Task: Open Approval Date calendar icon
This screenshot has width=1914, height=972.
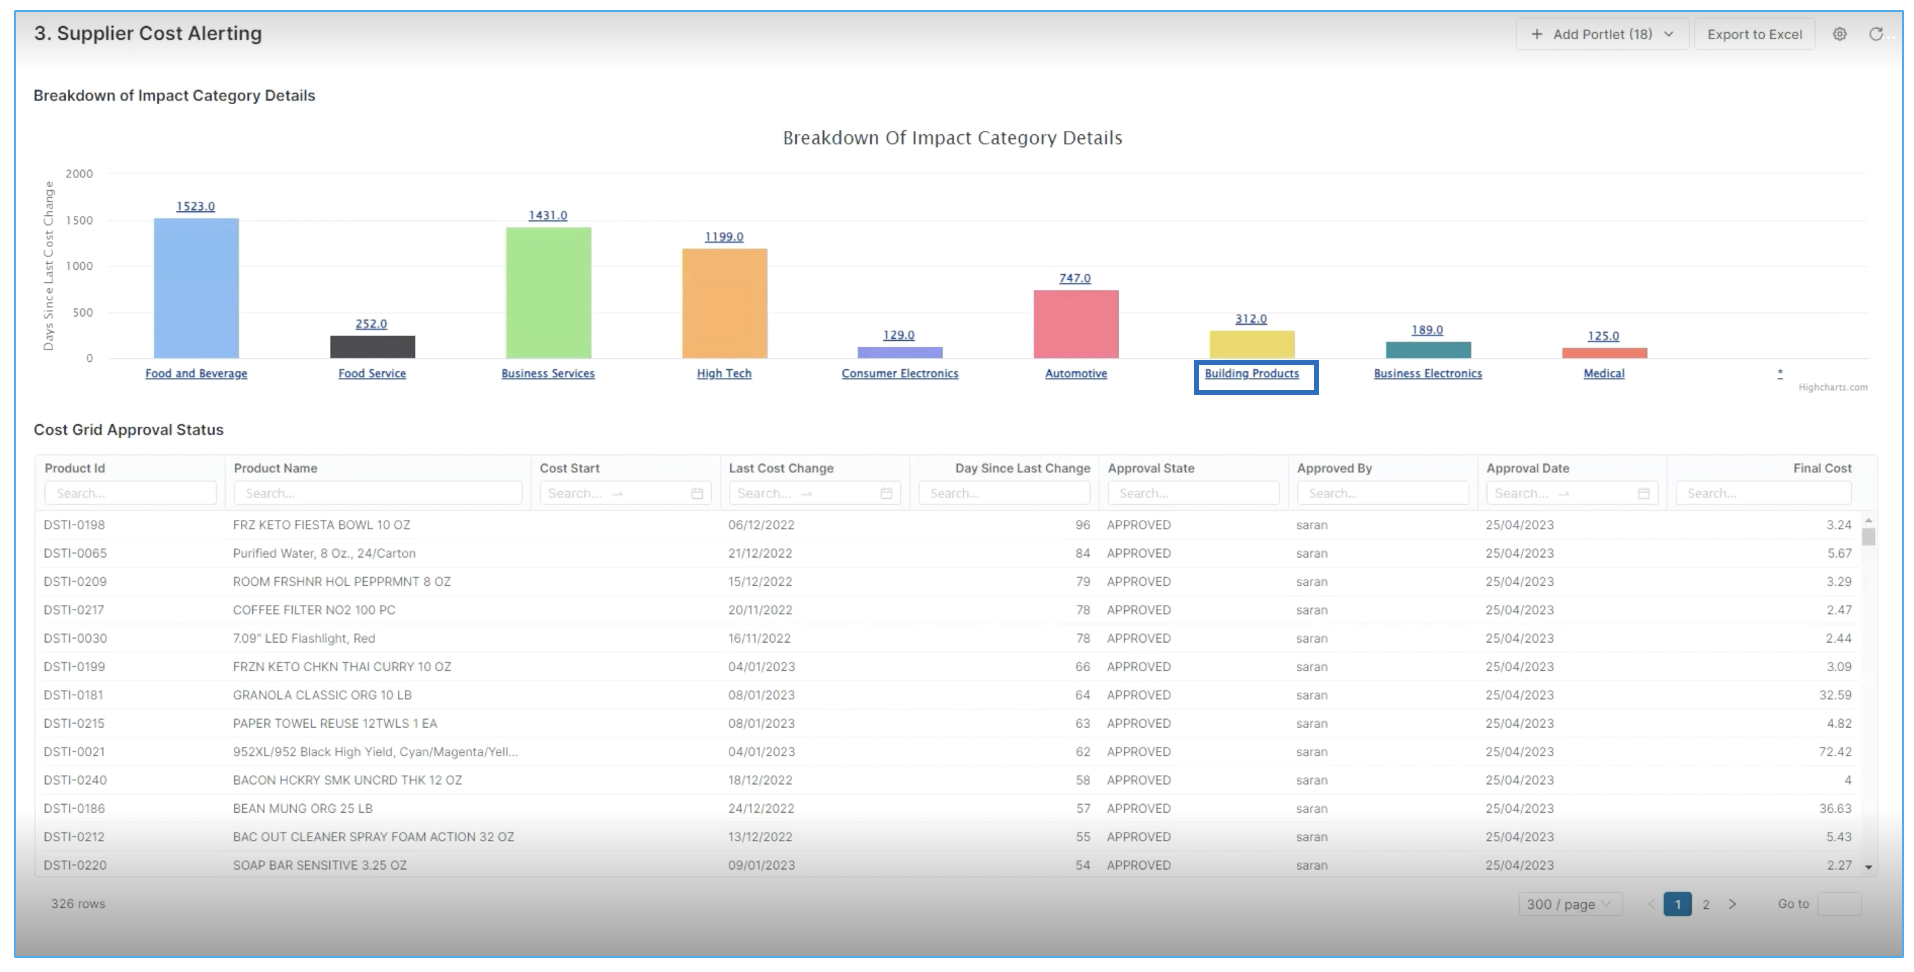Action: [x=1643, y=494]
